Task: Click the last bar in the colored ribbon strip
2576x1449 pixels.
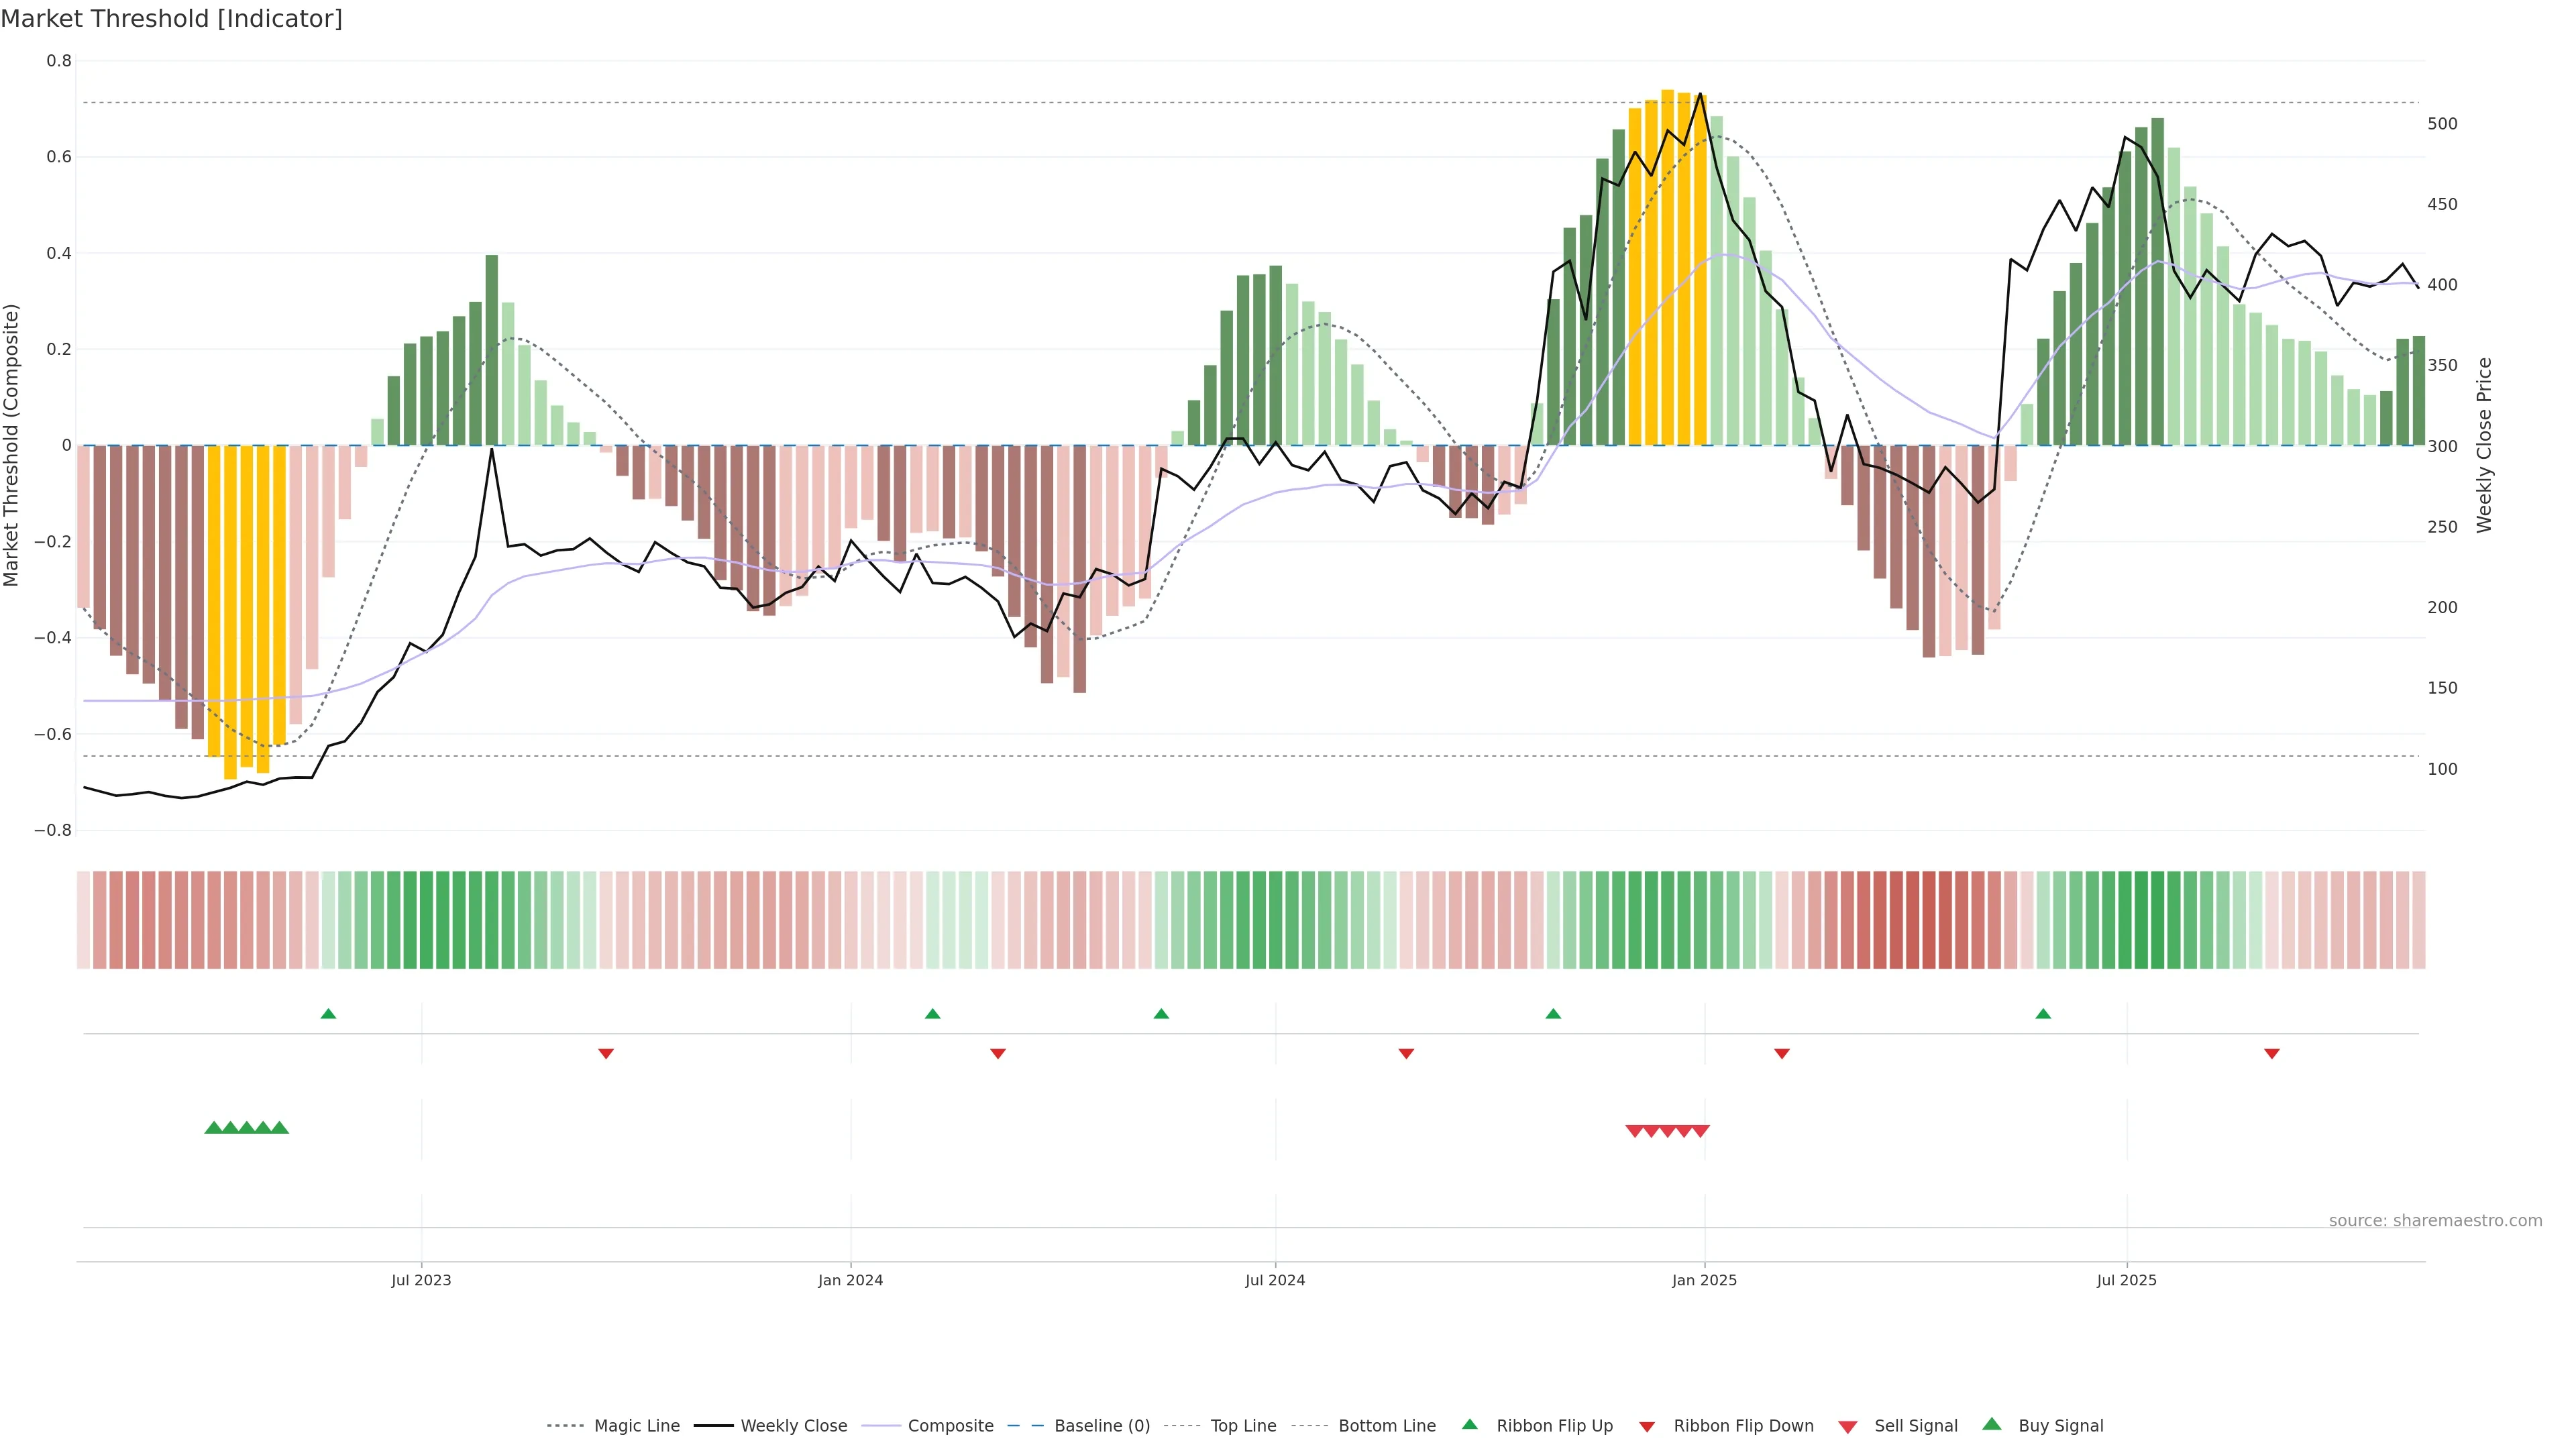Action: [x=2418, y=920]
